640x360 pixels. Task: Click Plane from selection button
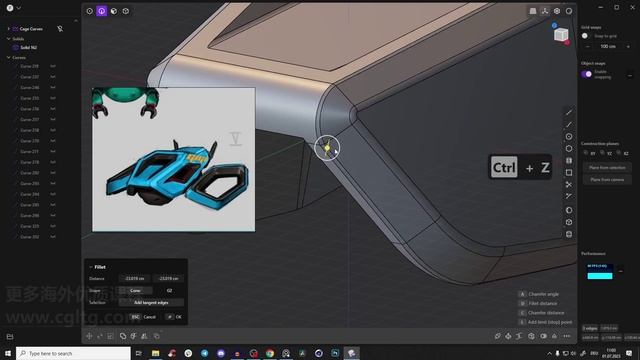pos(607,167)
